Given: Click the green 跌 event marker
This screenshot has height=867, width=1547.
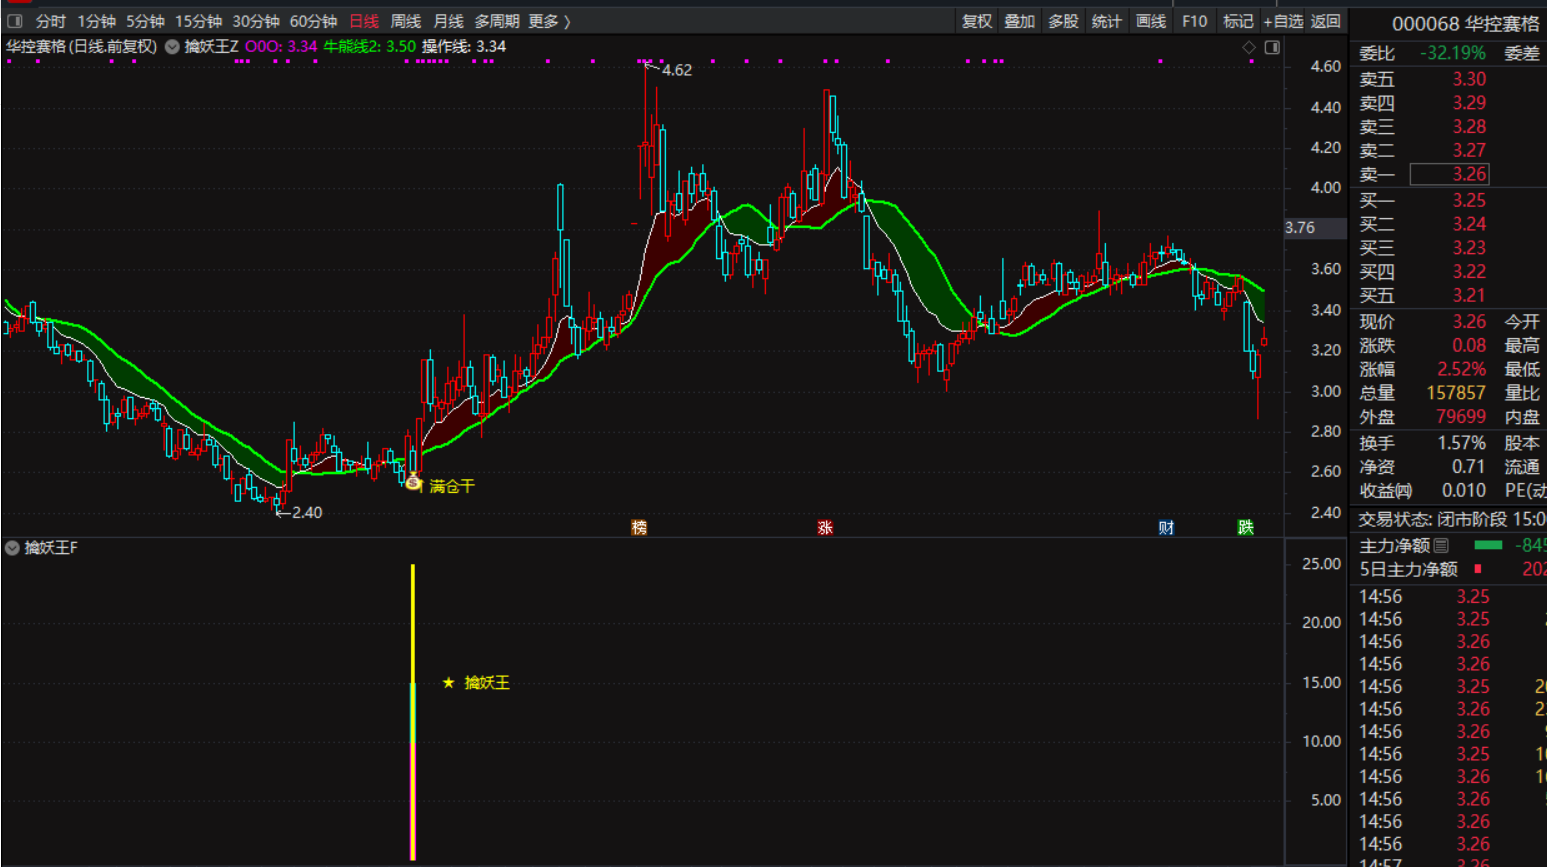Looking at the screenshot, I should [1245, 527].
